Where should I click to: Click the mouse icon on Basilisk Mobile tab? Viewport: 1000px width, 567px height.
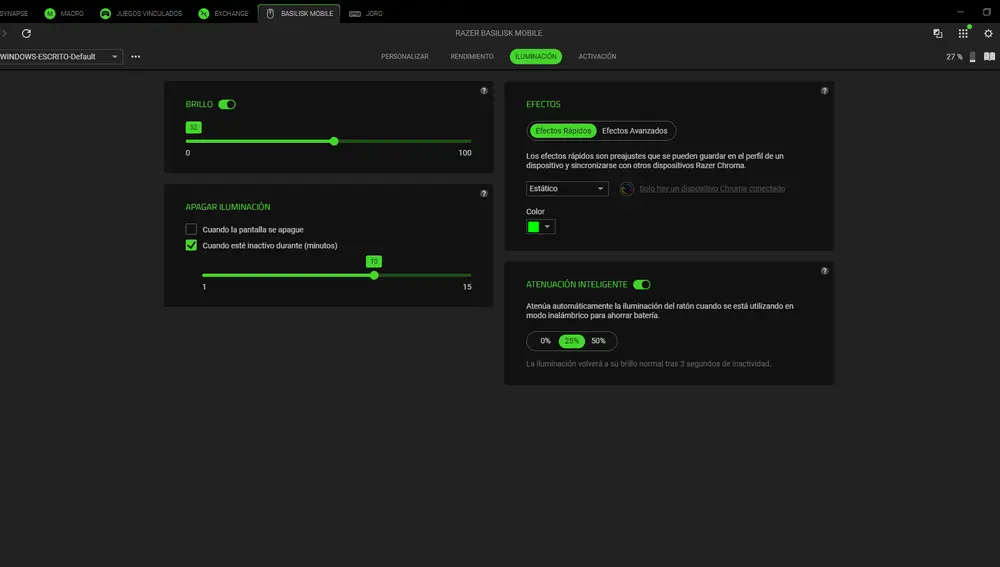(270, 13)
